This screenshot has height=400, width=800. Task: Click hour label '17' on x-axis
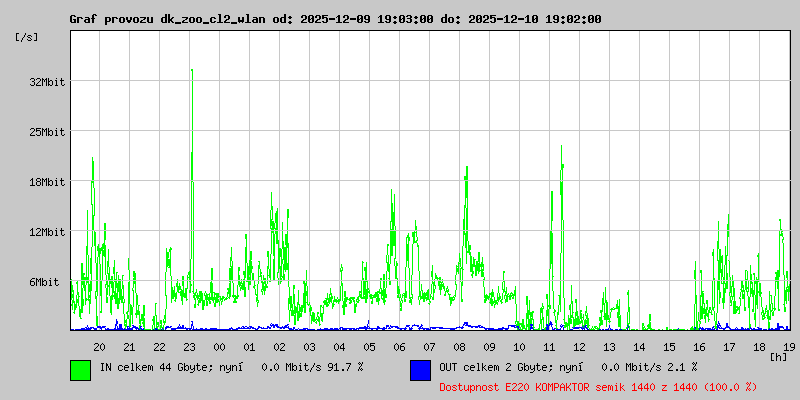(x=729, y=347)
